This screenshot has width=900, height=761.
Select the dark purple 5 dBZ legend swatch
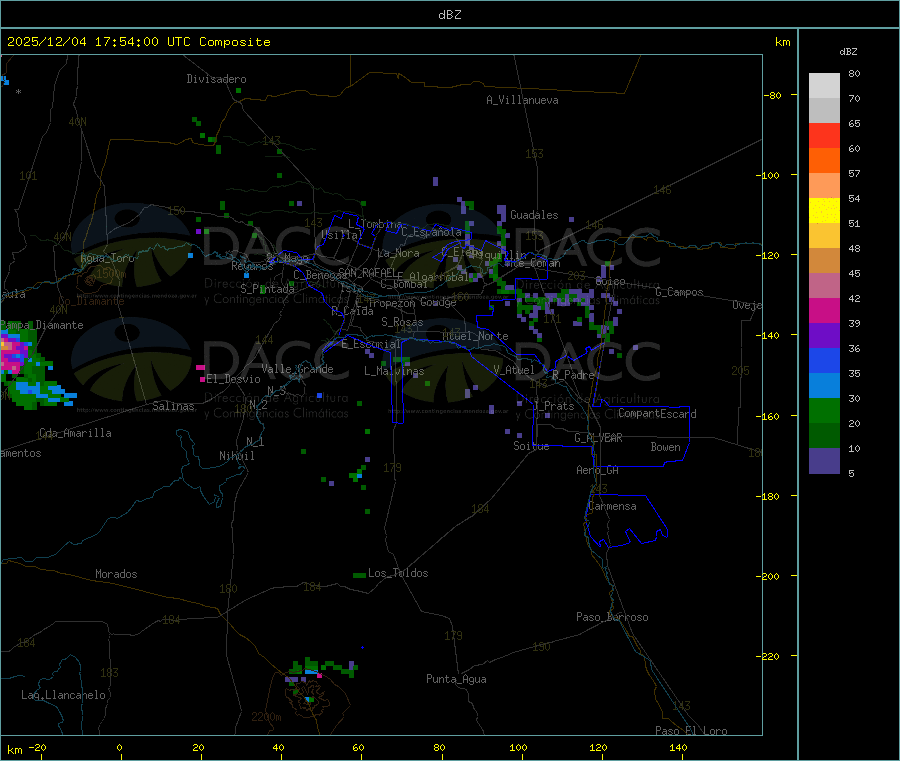[824, 461]
